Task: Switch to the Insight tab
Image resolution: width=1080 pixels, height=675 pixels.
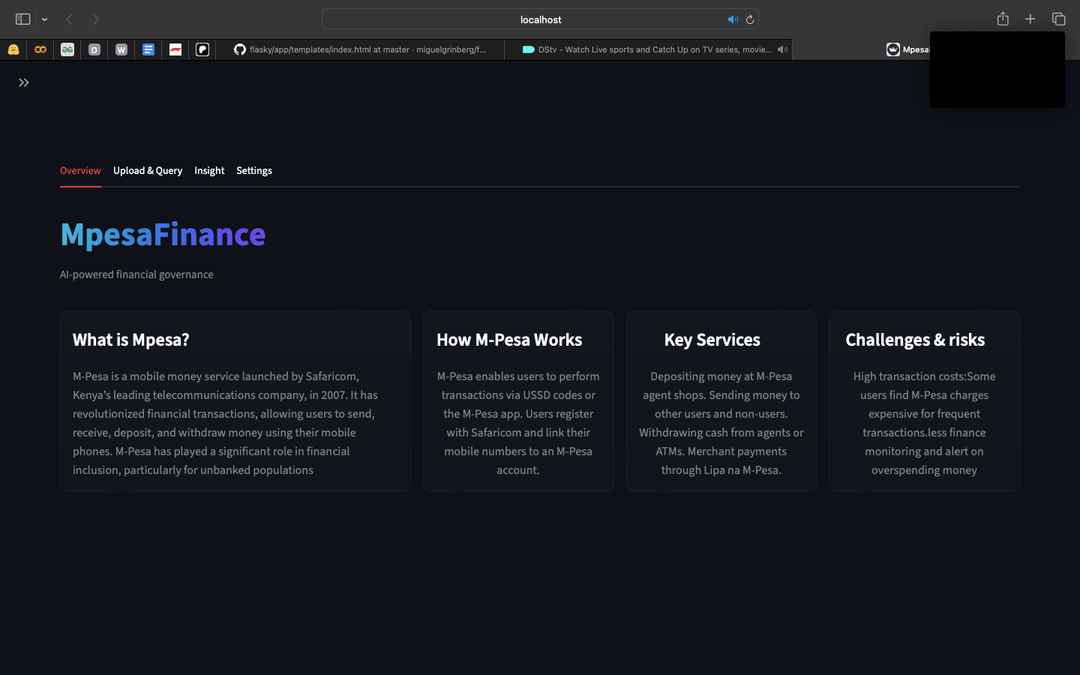Action: click(x=209, y=171)
